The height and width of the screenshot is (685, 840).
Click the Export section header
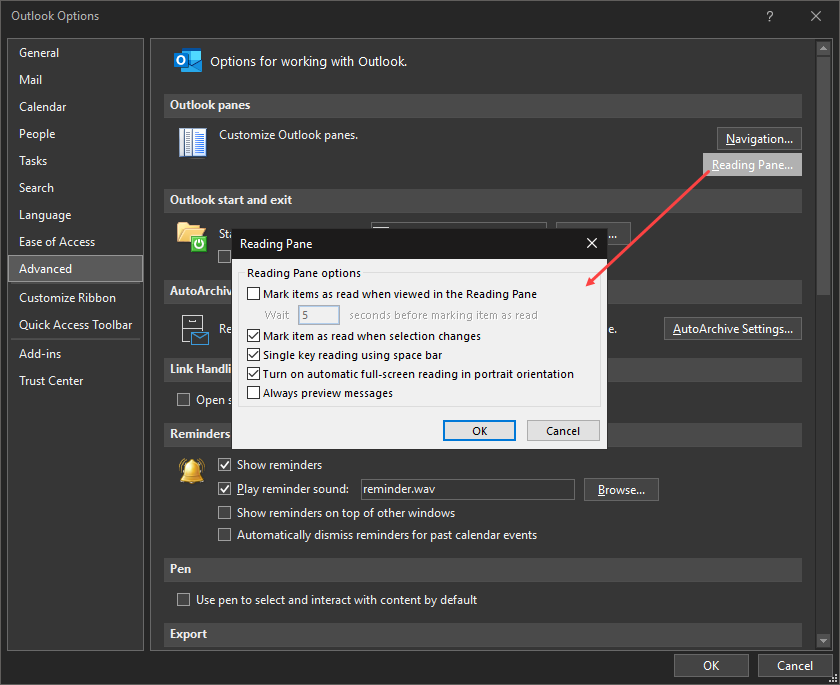(483, 634)
